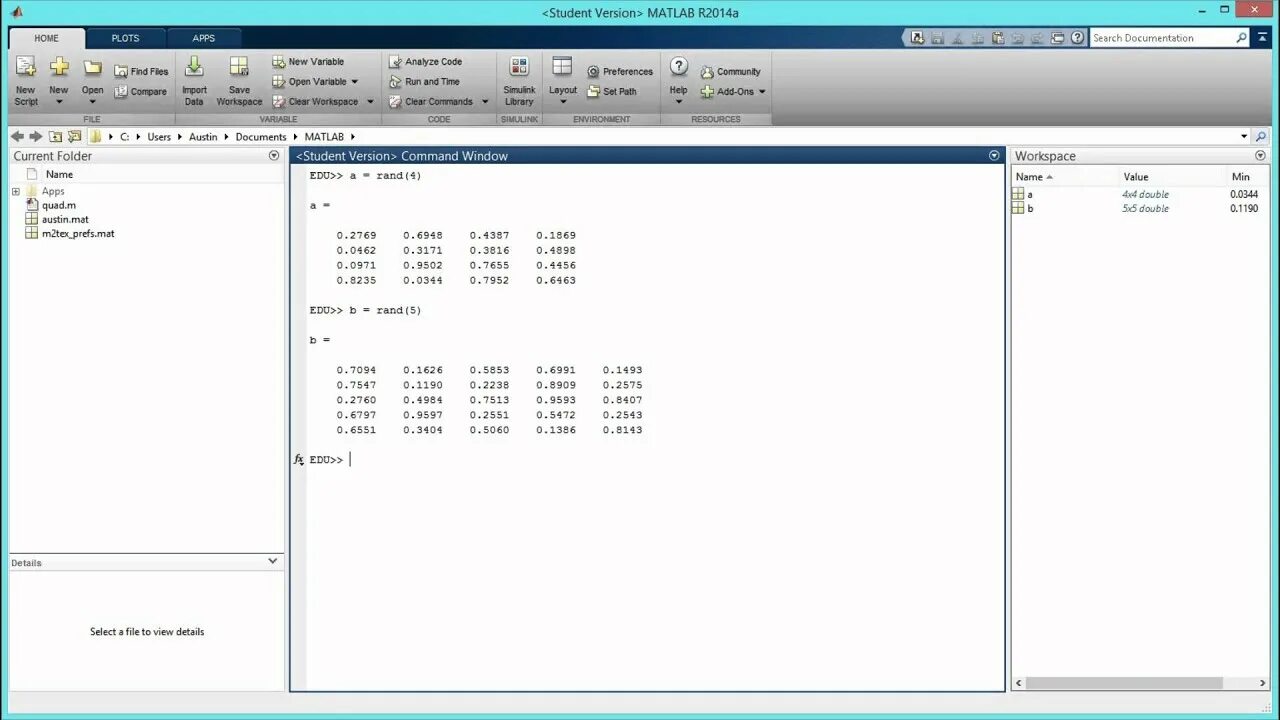
Task: Click the Run and Time button
Action: pyautogui.click(x=424, y=82)
